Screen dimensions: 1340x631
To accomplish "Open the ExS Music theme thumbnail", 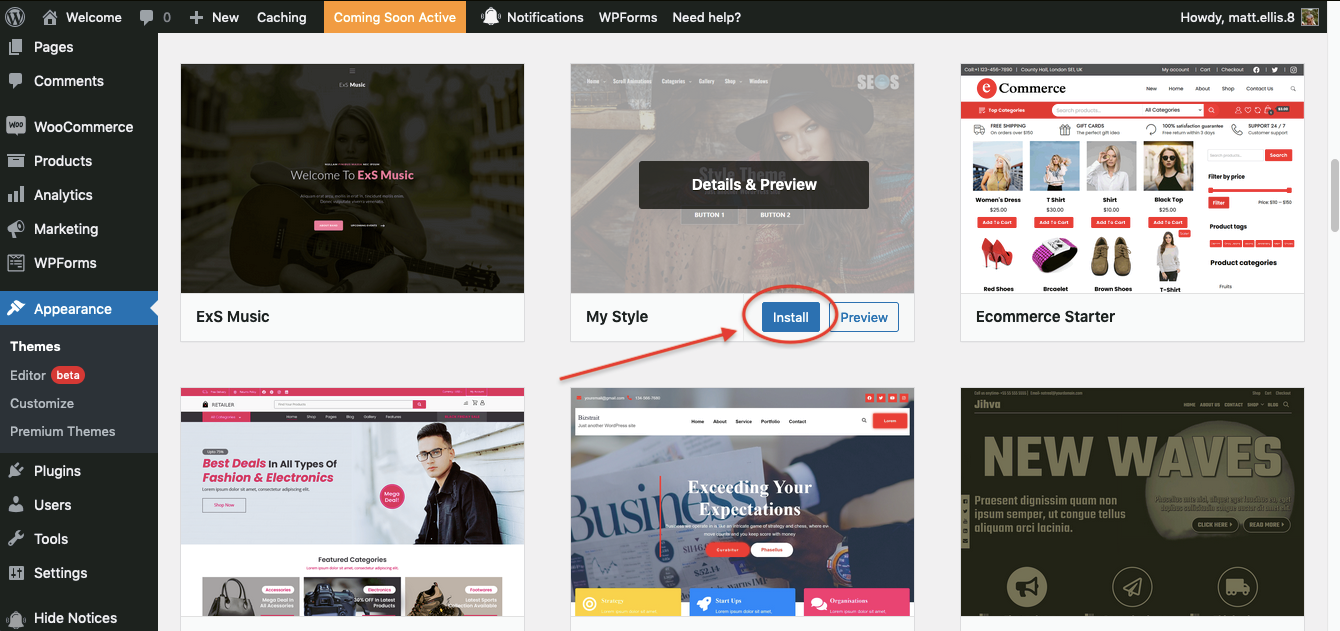I will tap(352, 178).
